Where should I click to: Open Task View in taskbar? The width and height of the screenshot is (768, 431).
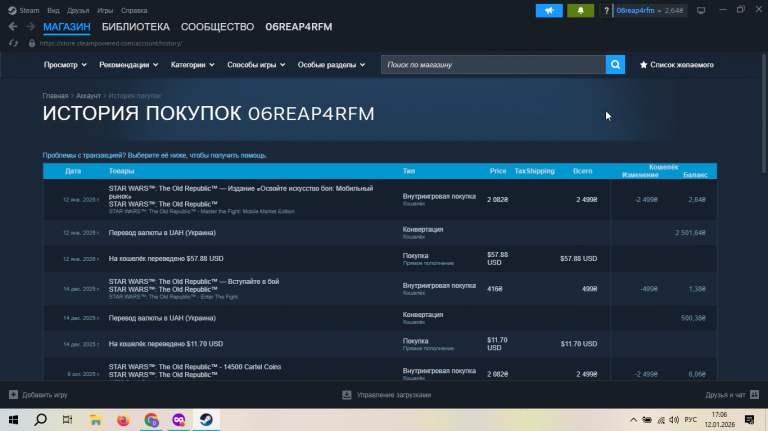click(x=68, y=420)
